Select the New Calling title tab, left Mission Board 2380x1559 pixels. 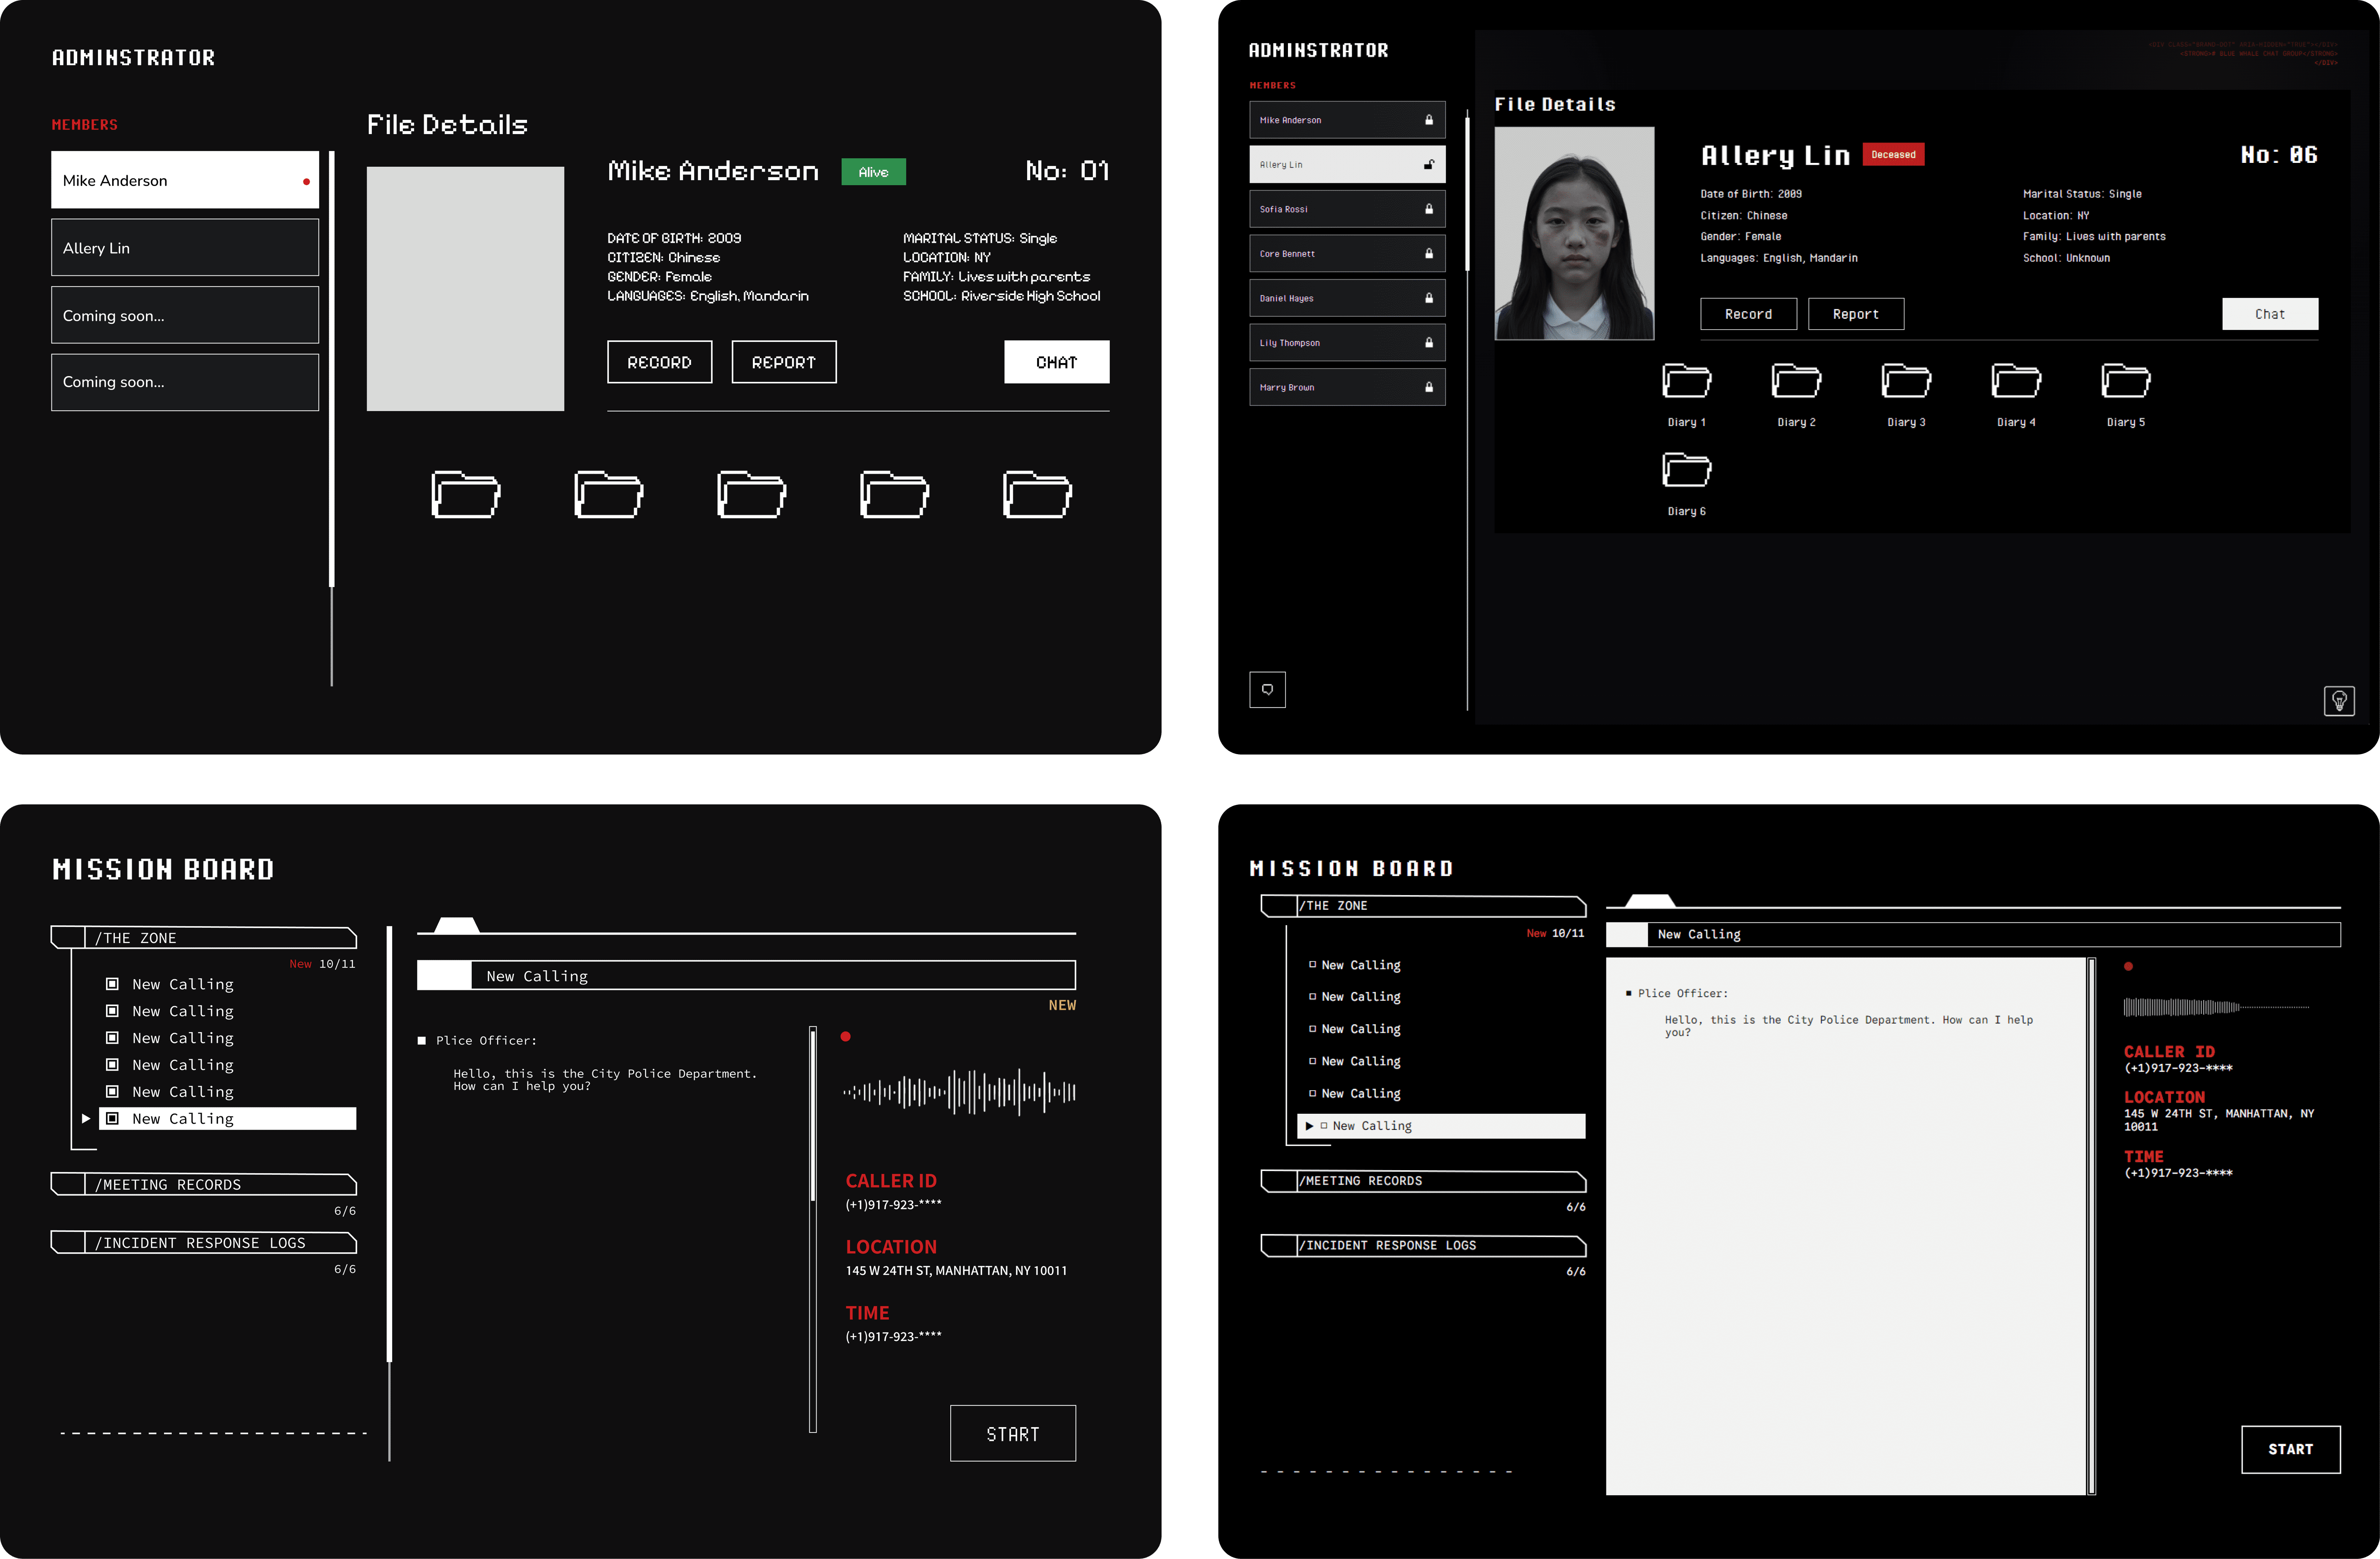[746, 976]
